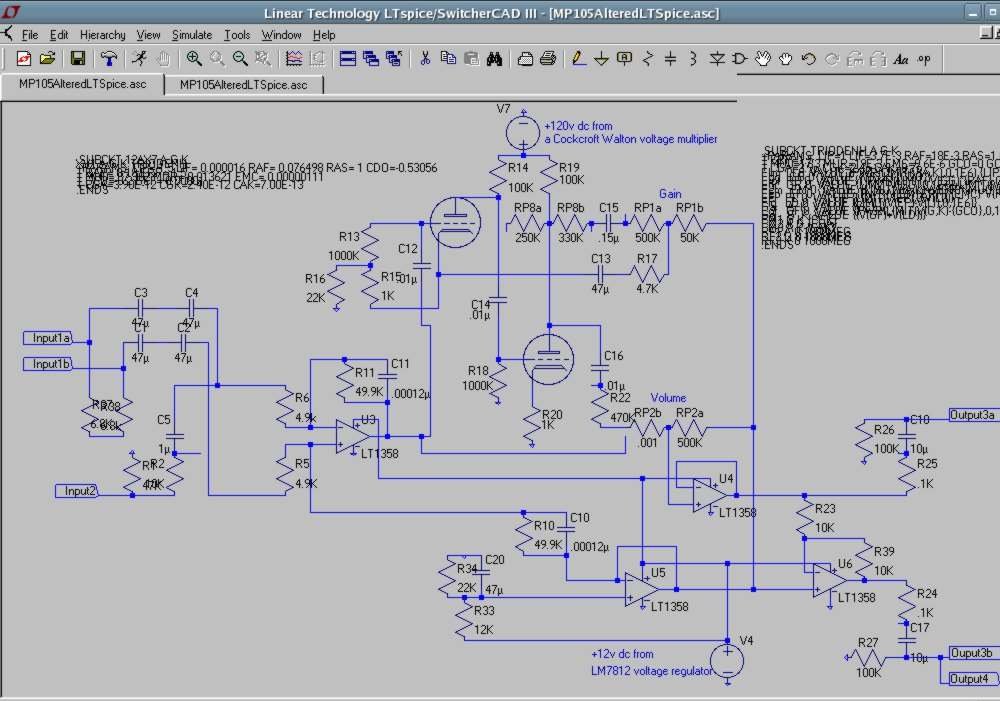Select the Output3a net label
1000x701 pixels.
point(973,415)
